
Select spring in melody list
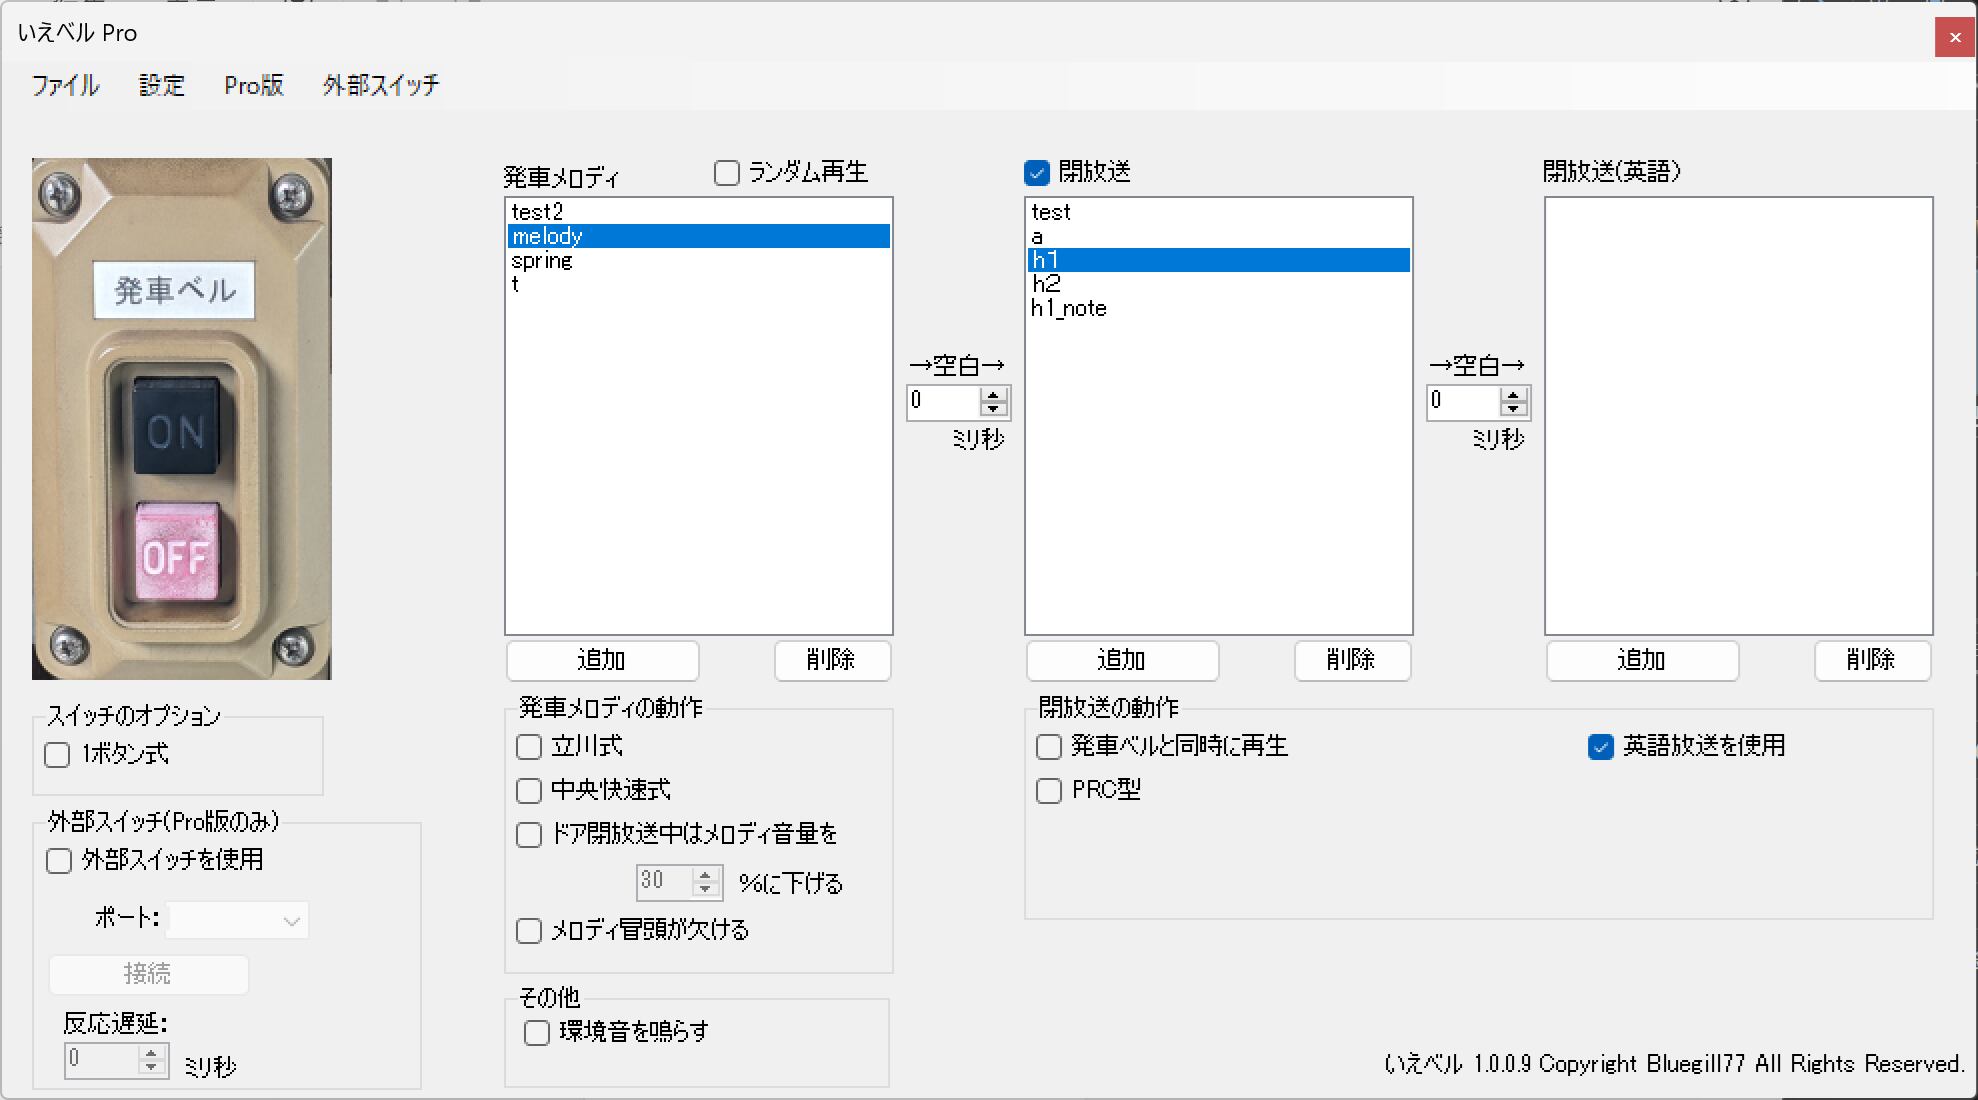pyautogui.click(x=542, y=261)
